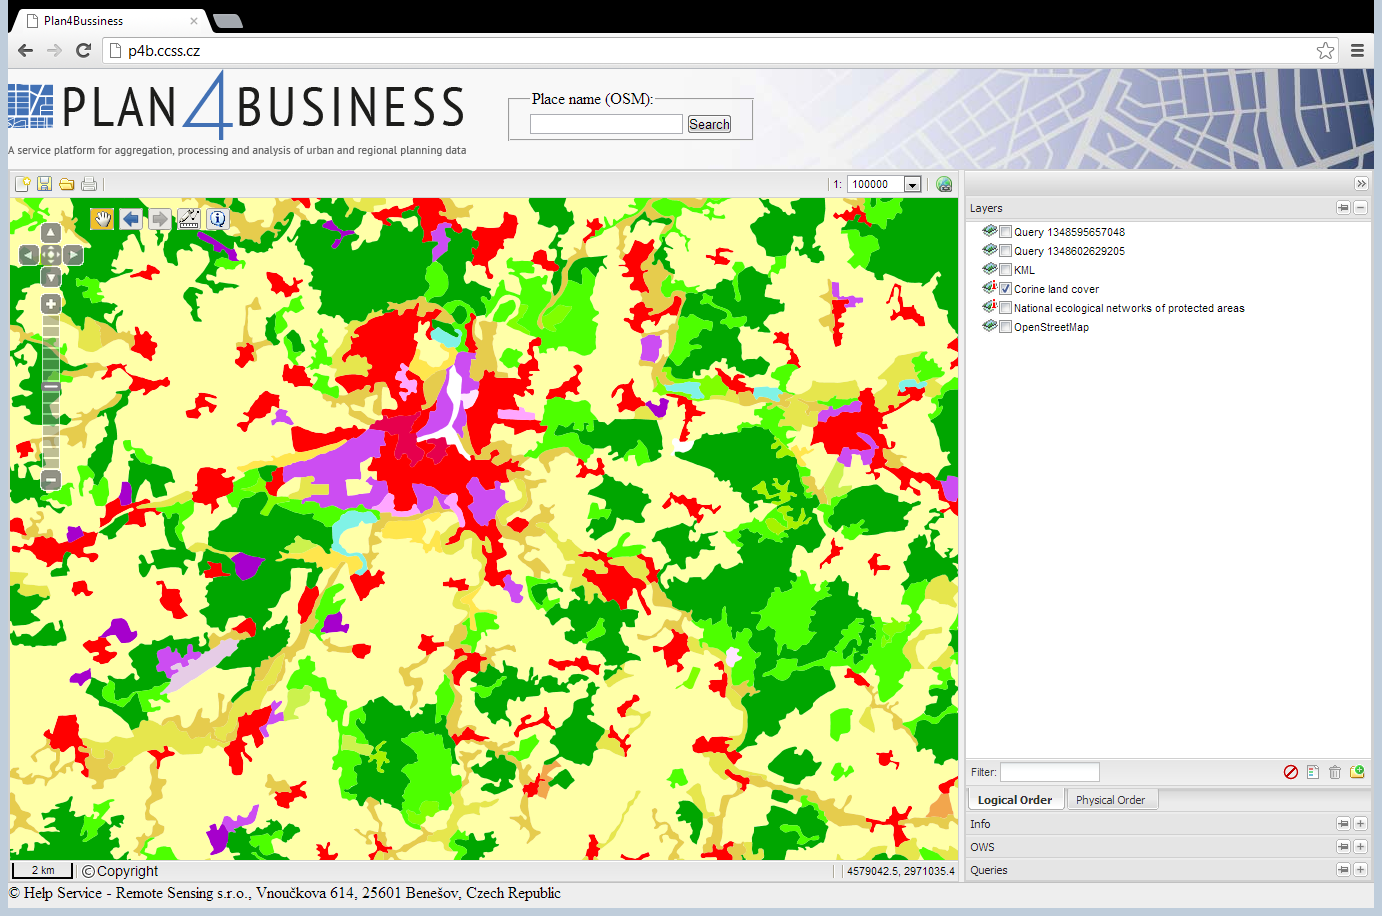Pin the Layers panel
The height and width of the screenshot is (916, 1382).
(1343, 208)
